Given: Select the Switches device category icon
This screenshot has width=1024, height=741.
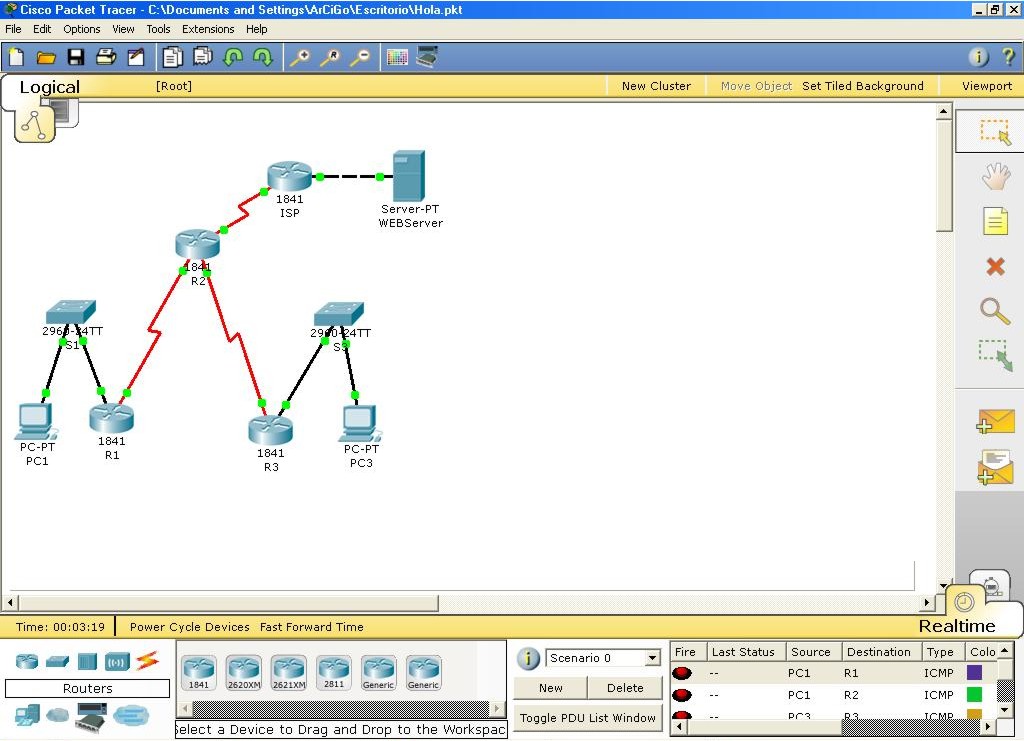Looking at the screenshot, I should (x=57, y=661).
